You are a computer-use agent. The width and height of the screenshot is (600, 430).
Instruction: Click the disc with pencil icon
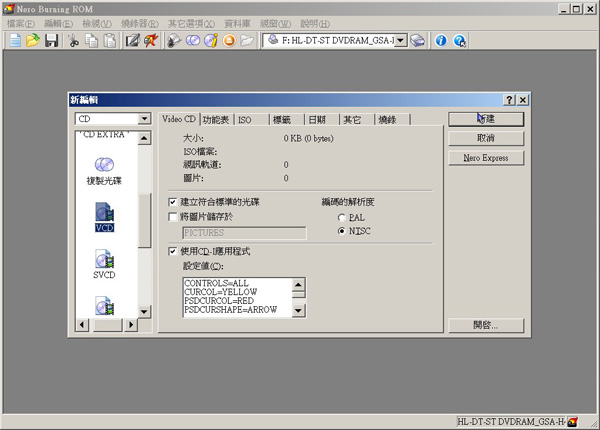211,40
